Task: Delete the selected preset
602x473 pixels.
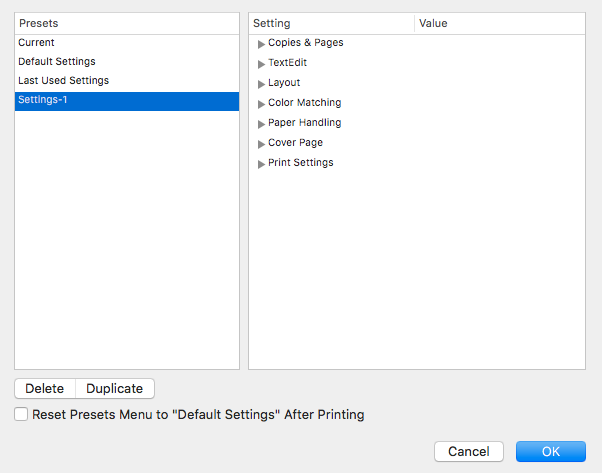Action: (45, 389)
